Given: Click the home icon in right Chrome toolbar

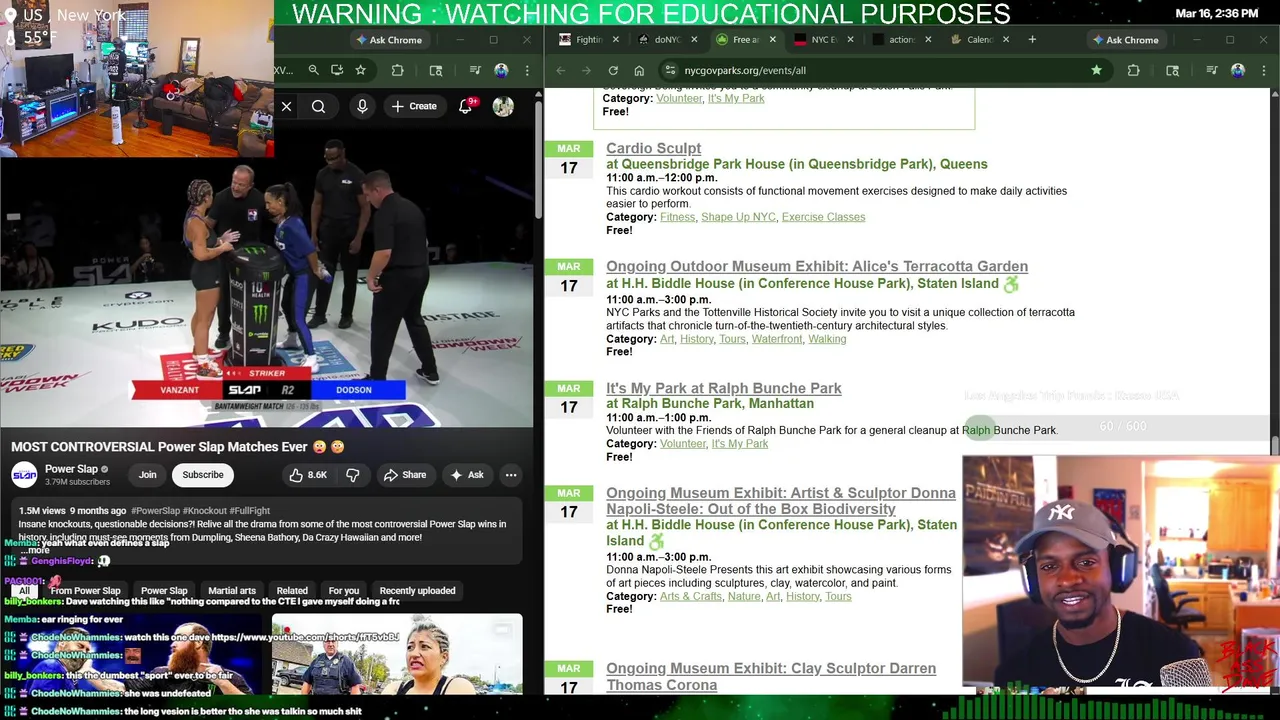Looking at the screenshot, I should 639,70.
